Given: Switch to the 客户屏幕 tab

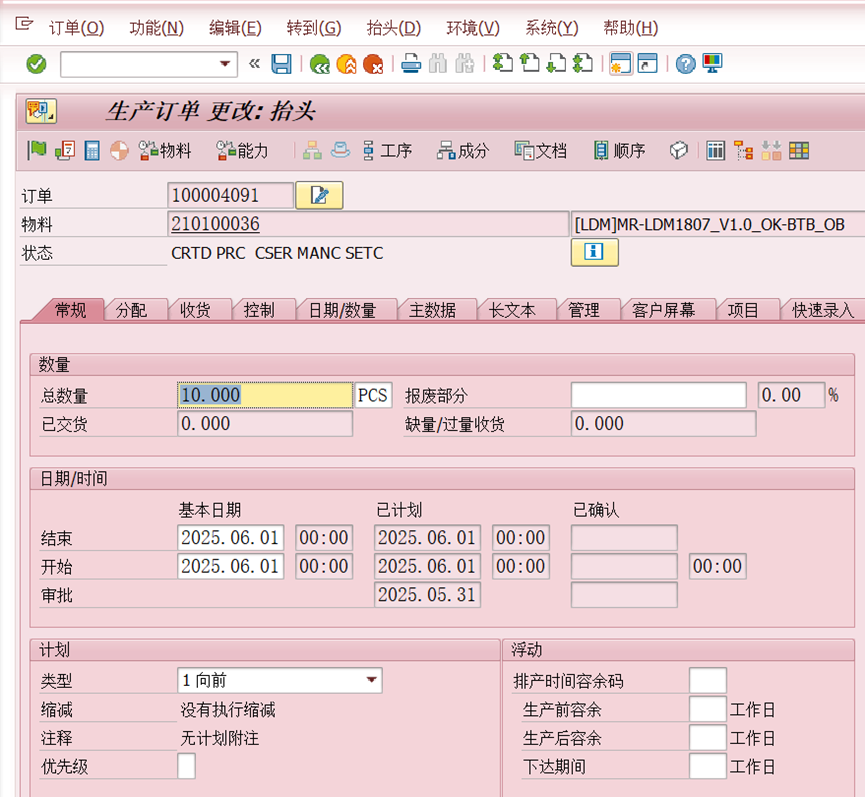Looking at the screenshot, I should click(664, 310).
